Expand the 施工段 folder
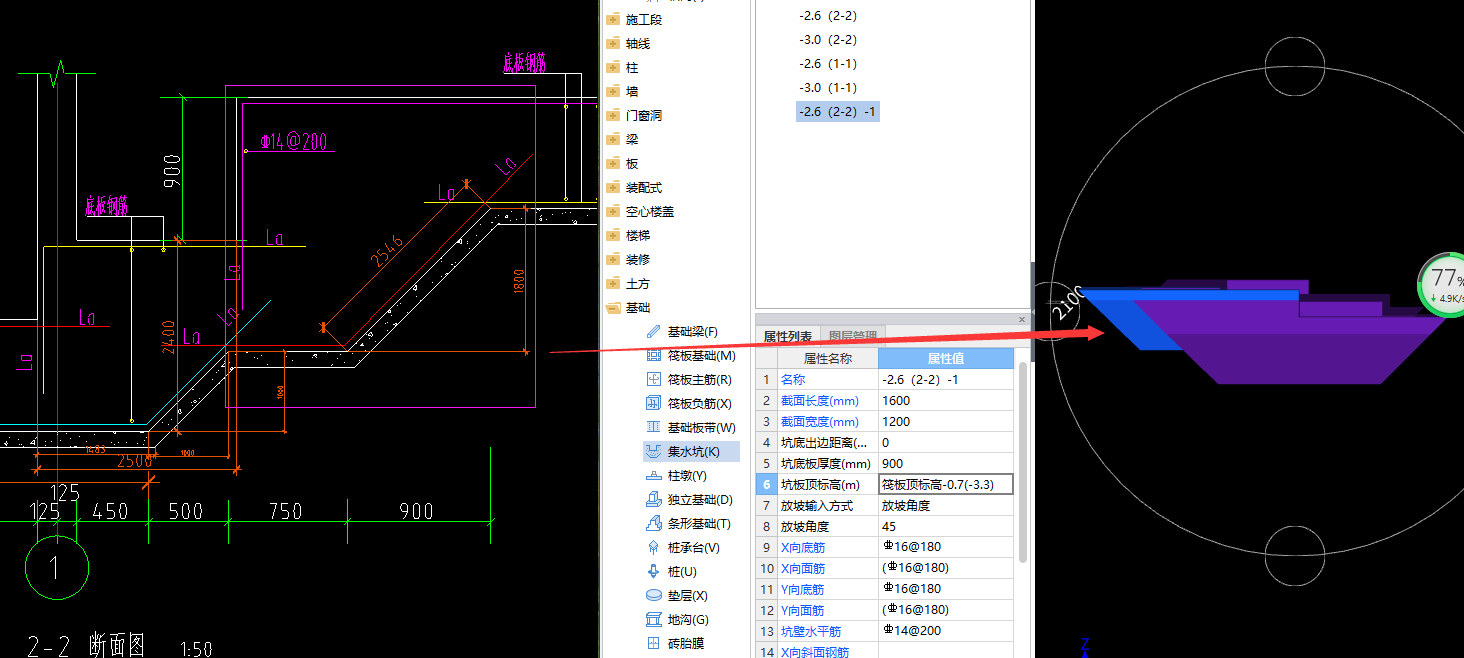Image resolution: width=1464 pixels, height=658 pixels. 612,19
